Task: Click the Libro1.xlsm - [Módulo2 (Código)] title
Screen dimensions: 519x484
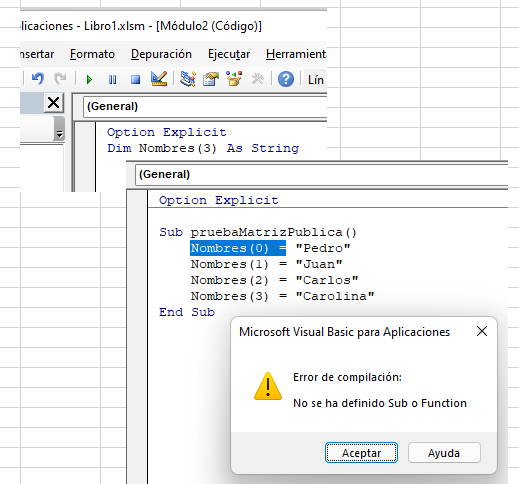Action: pyautogui.click(x=173, y=26)
